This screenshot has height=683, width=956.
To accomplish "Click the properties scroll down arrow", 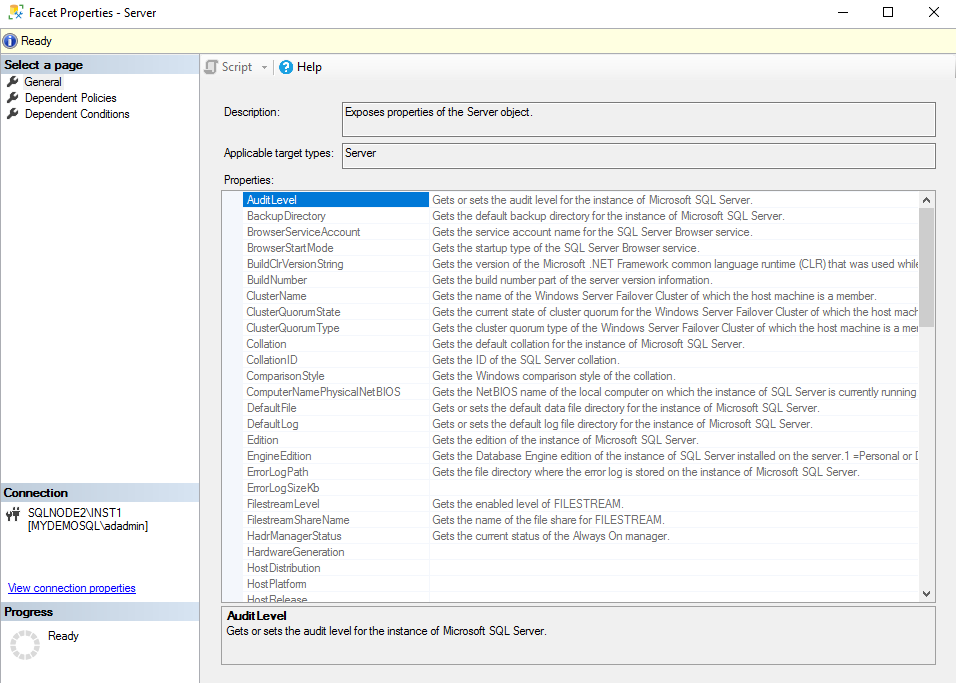I will pyautogui.click(x=926, y=593).
